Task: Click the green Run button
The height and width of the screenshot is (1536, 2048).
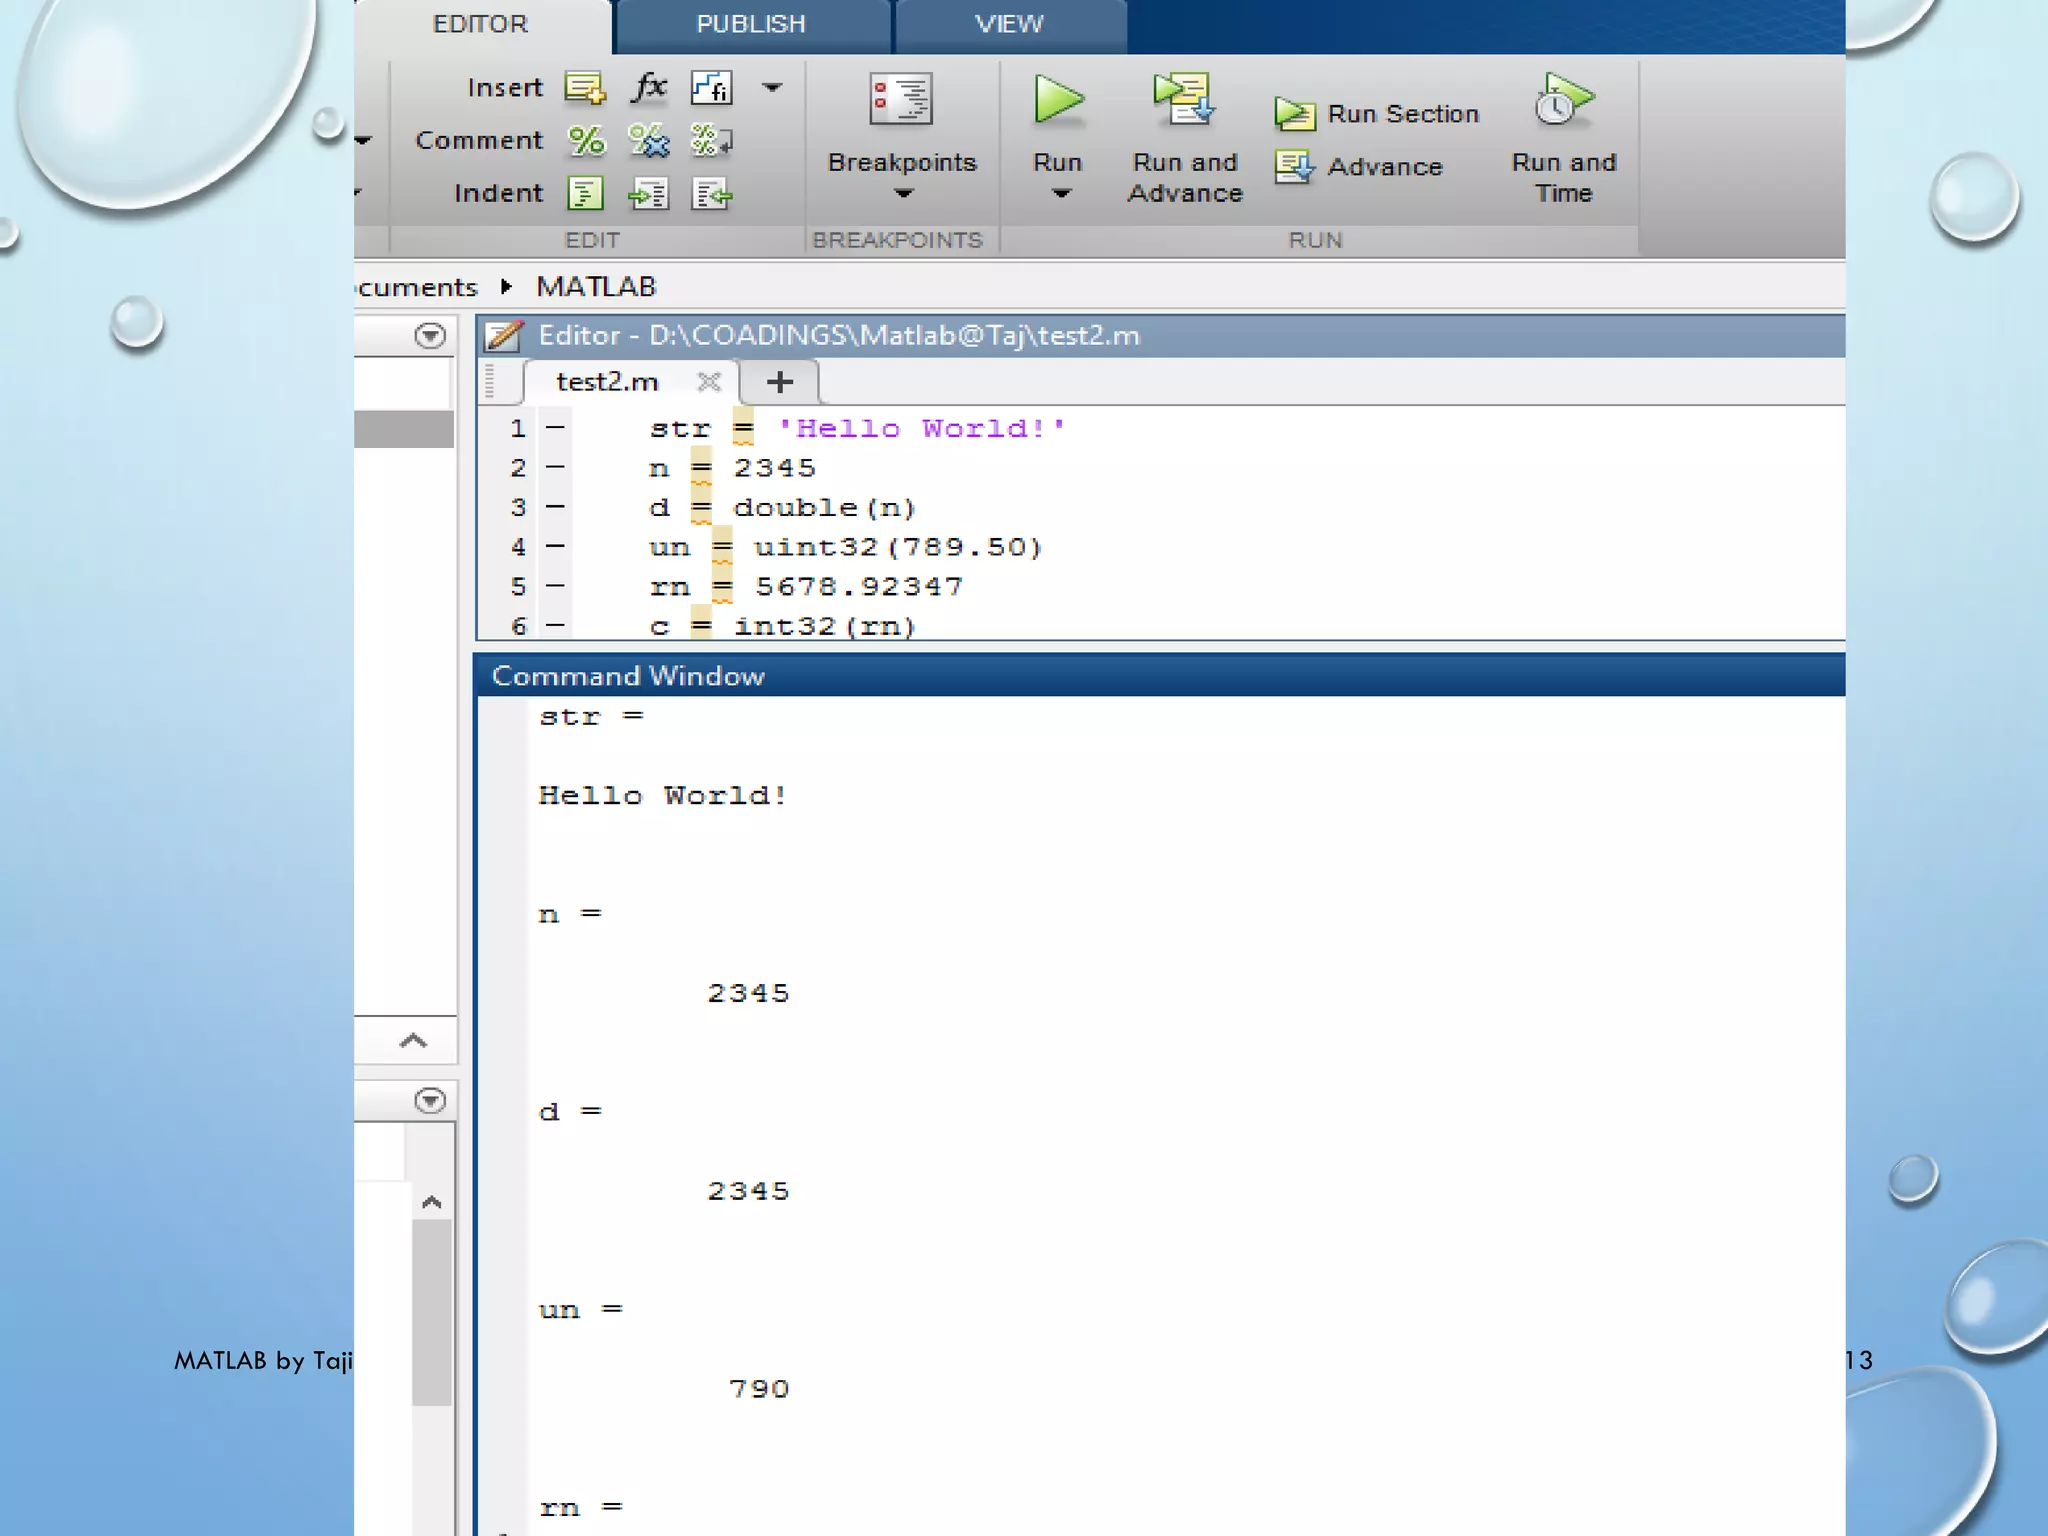Action: (1058, 100)
